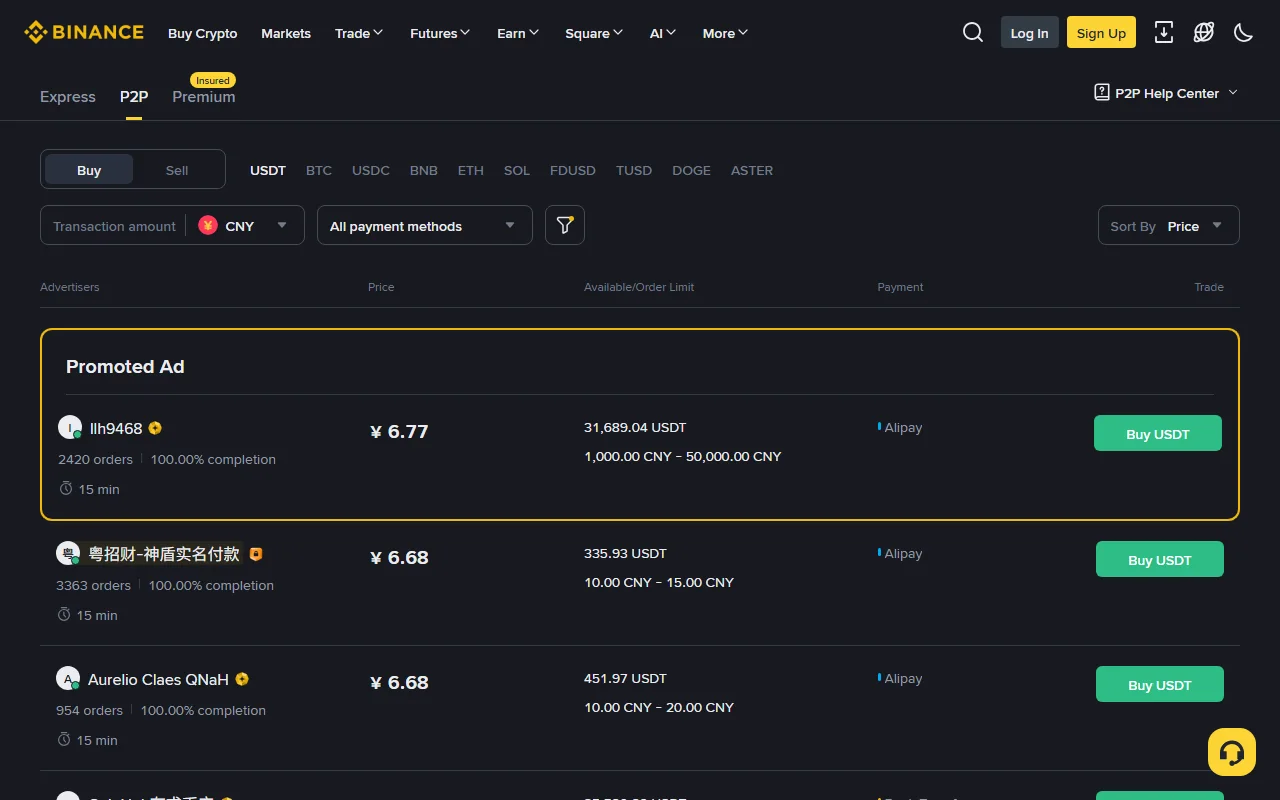Open the search magnifier icon

[973, 32]
